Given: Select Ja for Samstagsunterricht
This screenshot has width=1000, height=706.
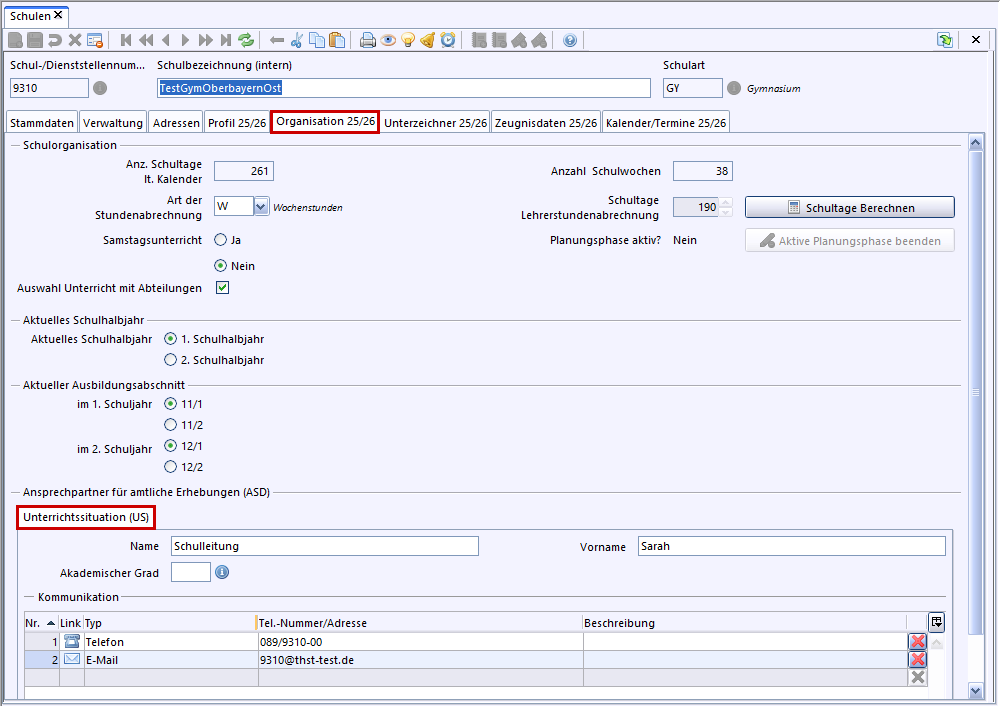Looking at the screenshot, I should point(221,240).
